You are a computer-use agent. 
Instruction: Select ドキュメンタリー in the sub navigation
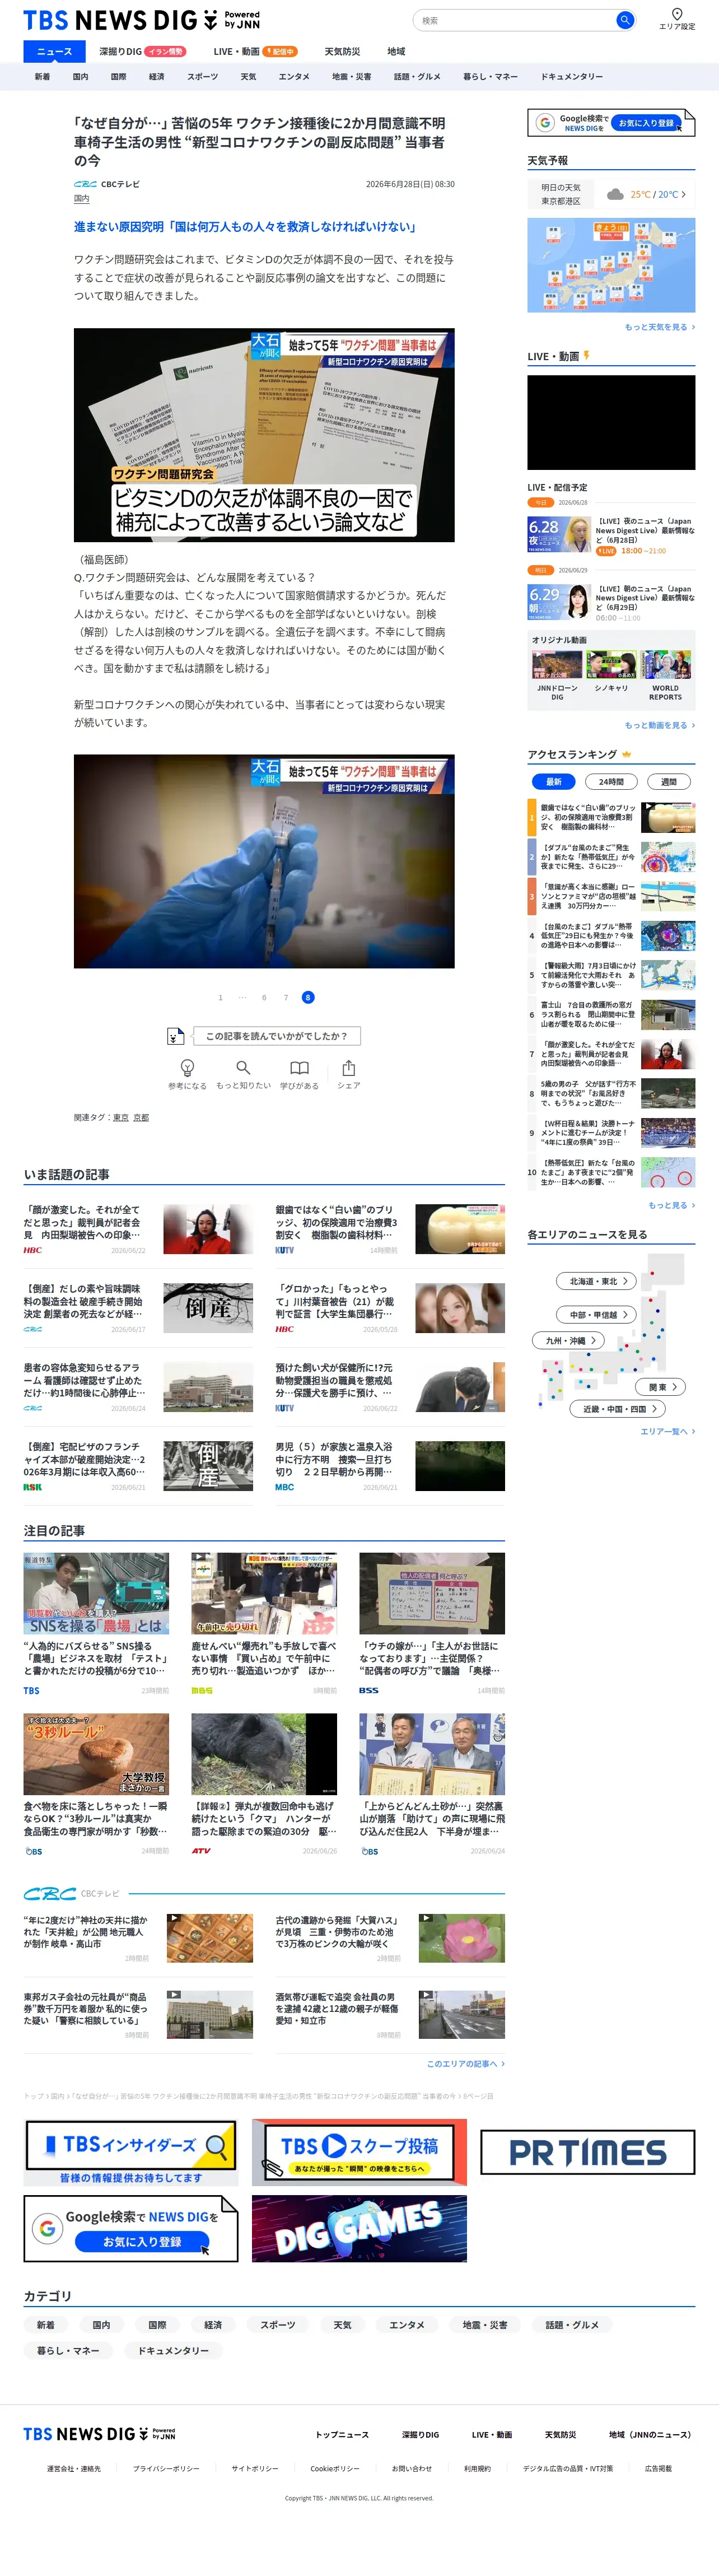pyautogui.click(x=571, y=76)
